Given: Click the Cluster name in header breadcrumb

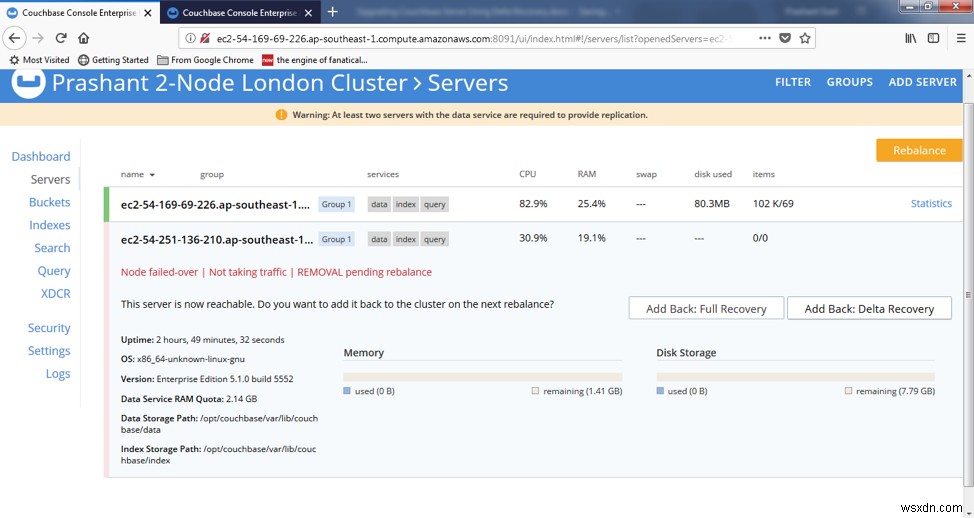Looking at the screenshot, I should coord(230,83).
